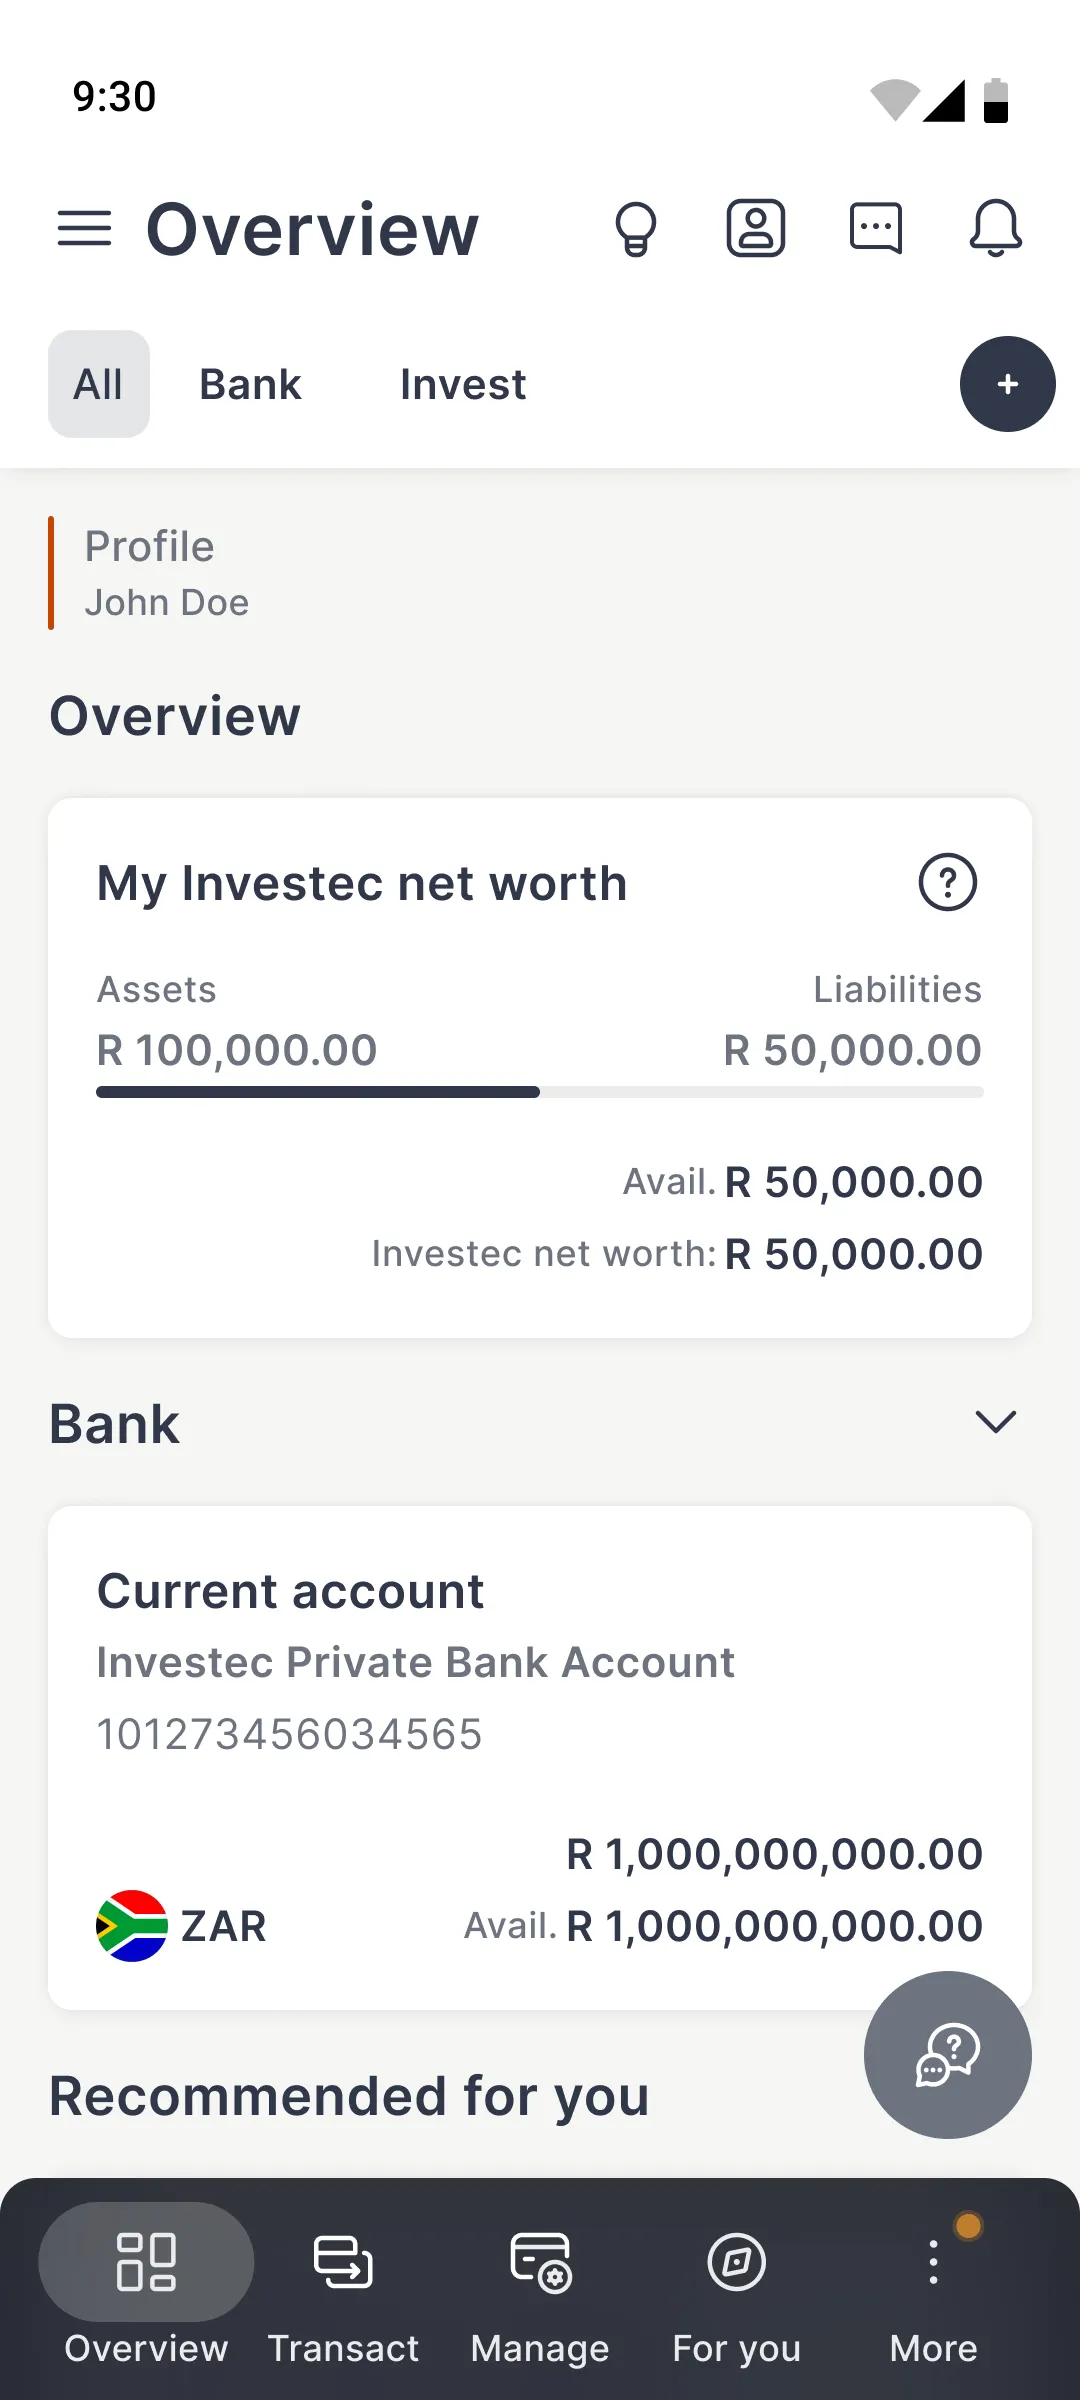Open the More menu in bottom navigation
The height and width of the screenshot is (2400, 1080).
[933, 2285]
